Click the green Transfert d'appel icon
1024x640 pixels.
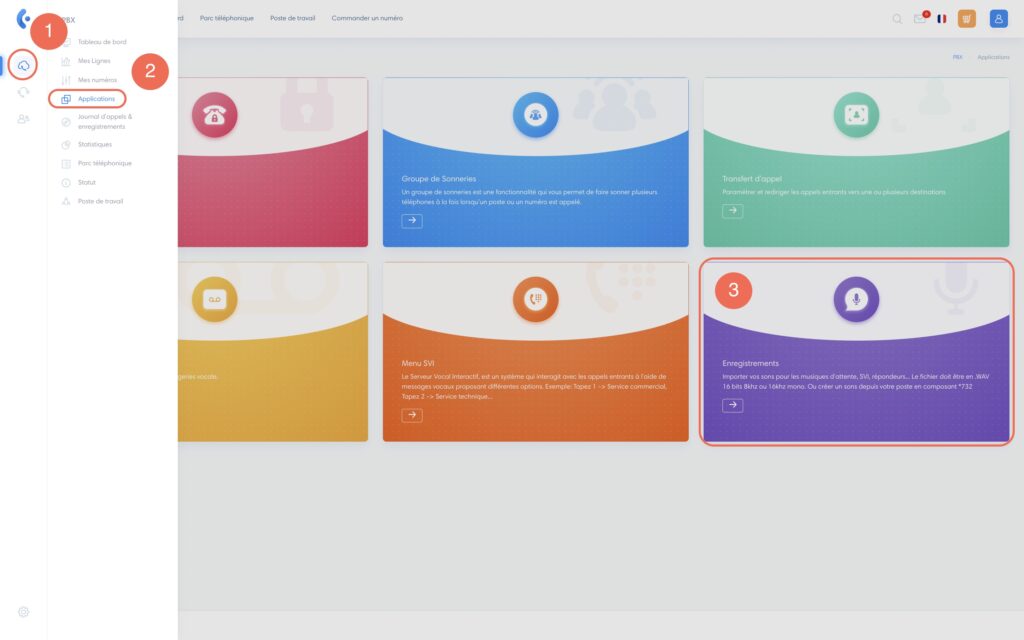856,114
